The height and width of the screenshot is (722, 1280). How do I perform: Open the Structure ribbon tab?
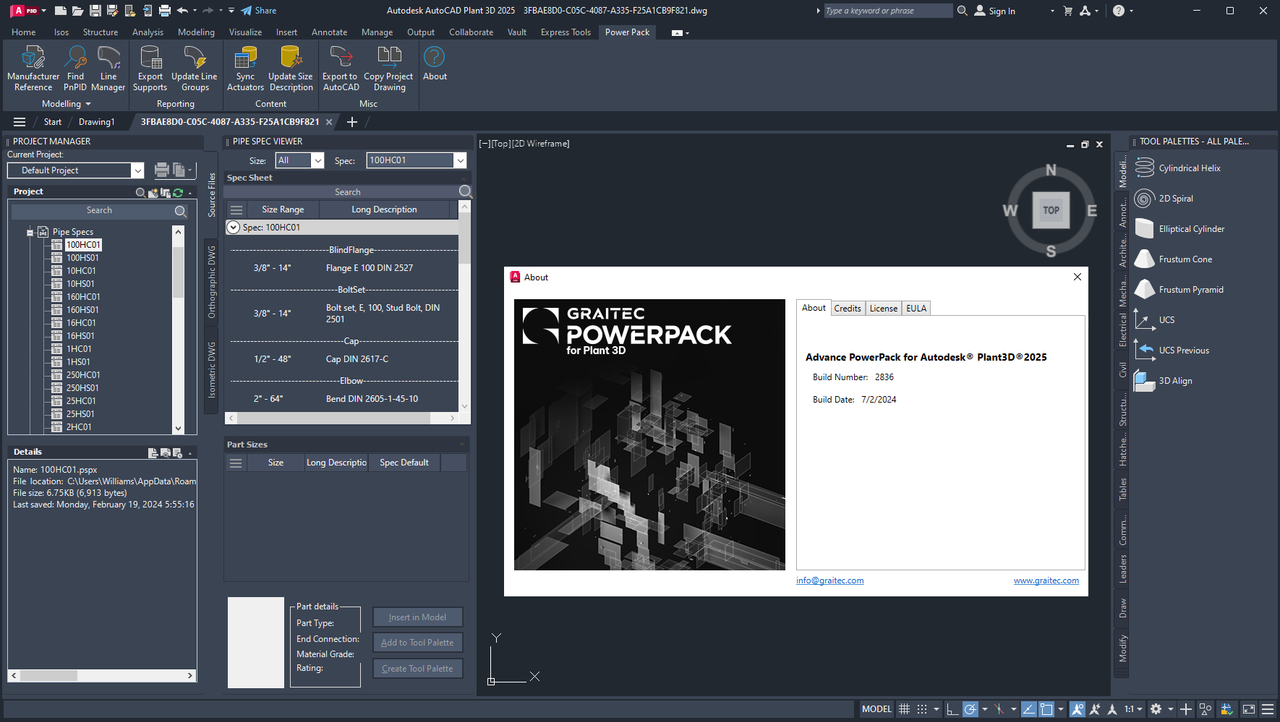(100, 32)
